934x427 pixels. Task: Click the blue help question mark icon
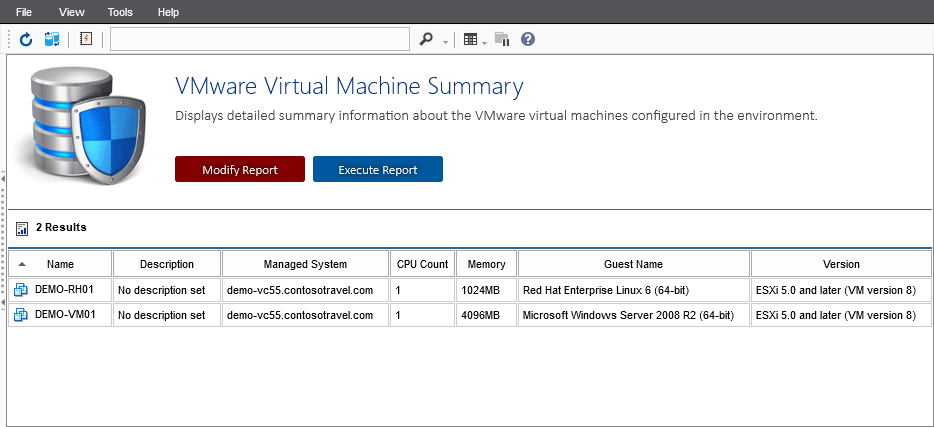[528, 39]
